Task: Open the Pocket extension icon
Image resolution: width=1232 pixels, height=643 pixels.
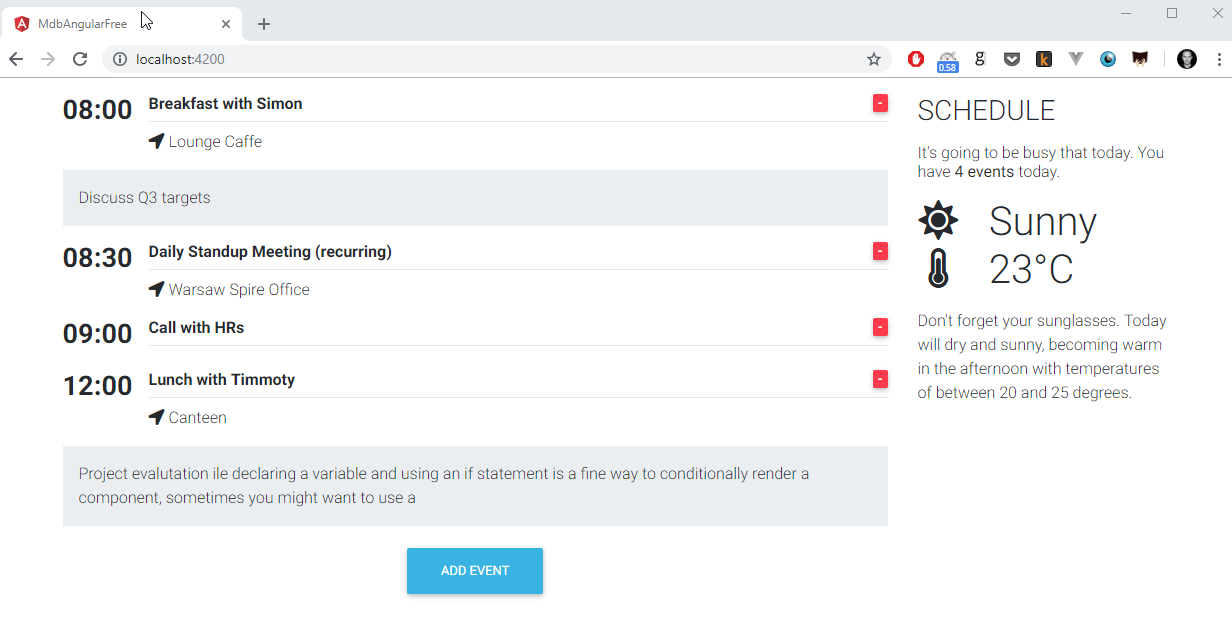Action: click(x=1012, y=59)
